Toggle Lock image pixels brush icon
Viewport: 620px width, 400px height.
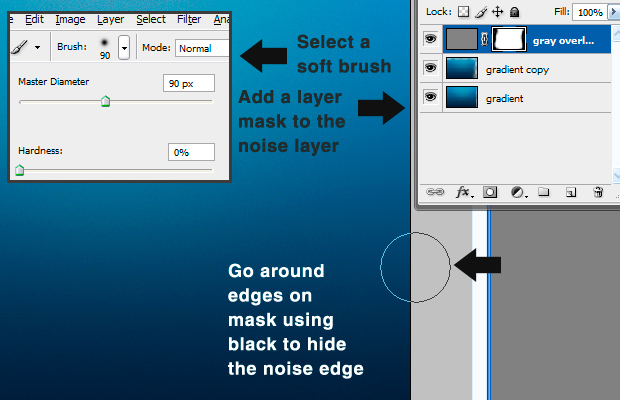[x=480, y=12]
